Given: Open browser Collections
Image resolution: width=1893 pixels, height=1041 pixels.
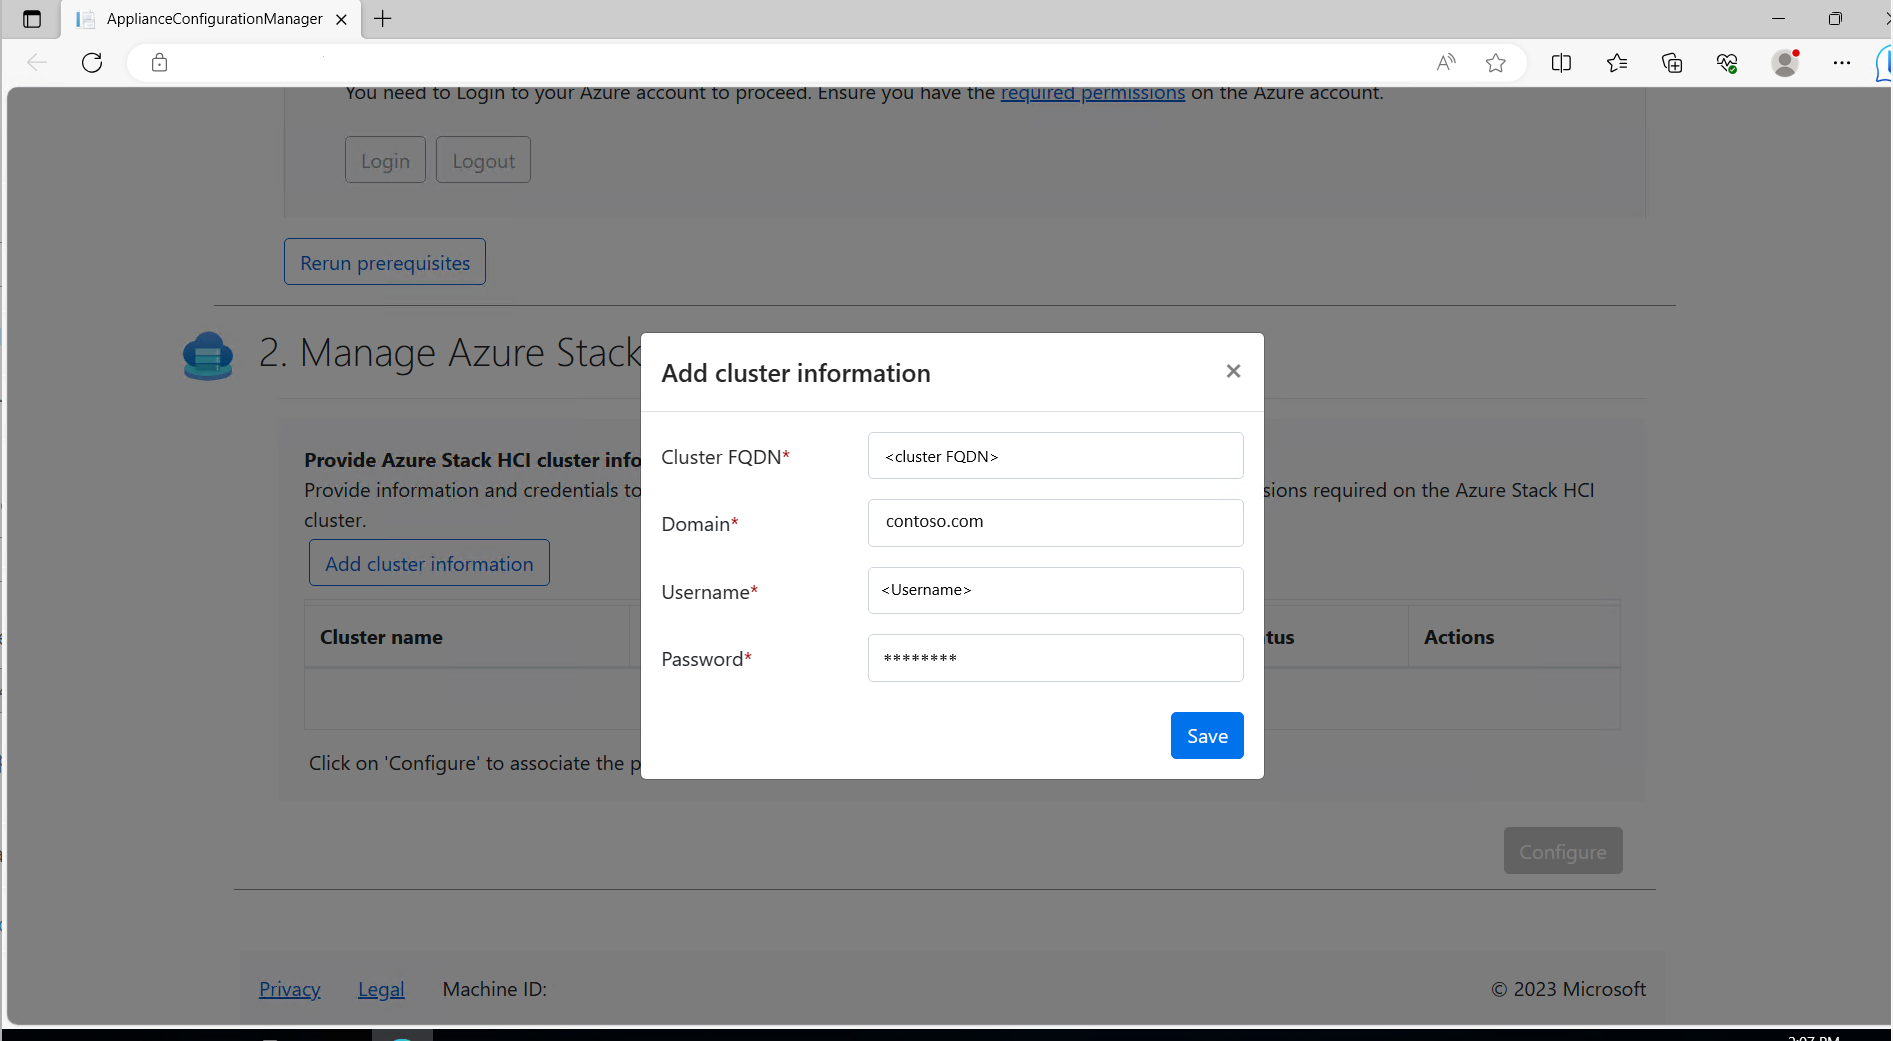Looking at the screenshot, I should point(1672,63).
